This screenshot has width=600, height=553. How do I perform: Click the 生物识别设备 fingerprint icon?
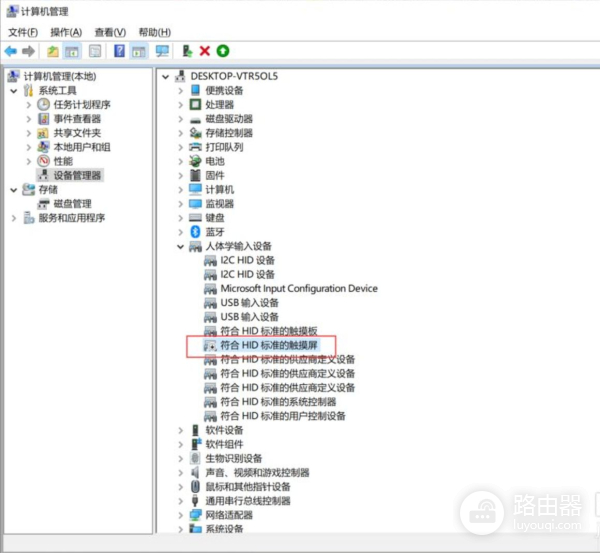coord(195,458)
